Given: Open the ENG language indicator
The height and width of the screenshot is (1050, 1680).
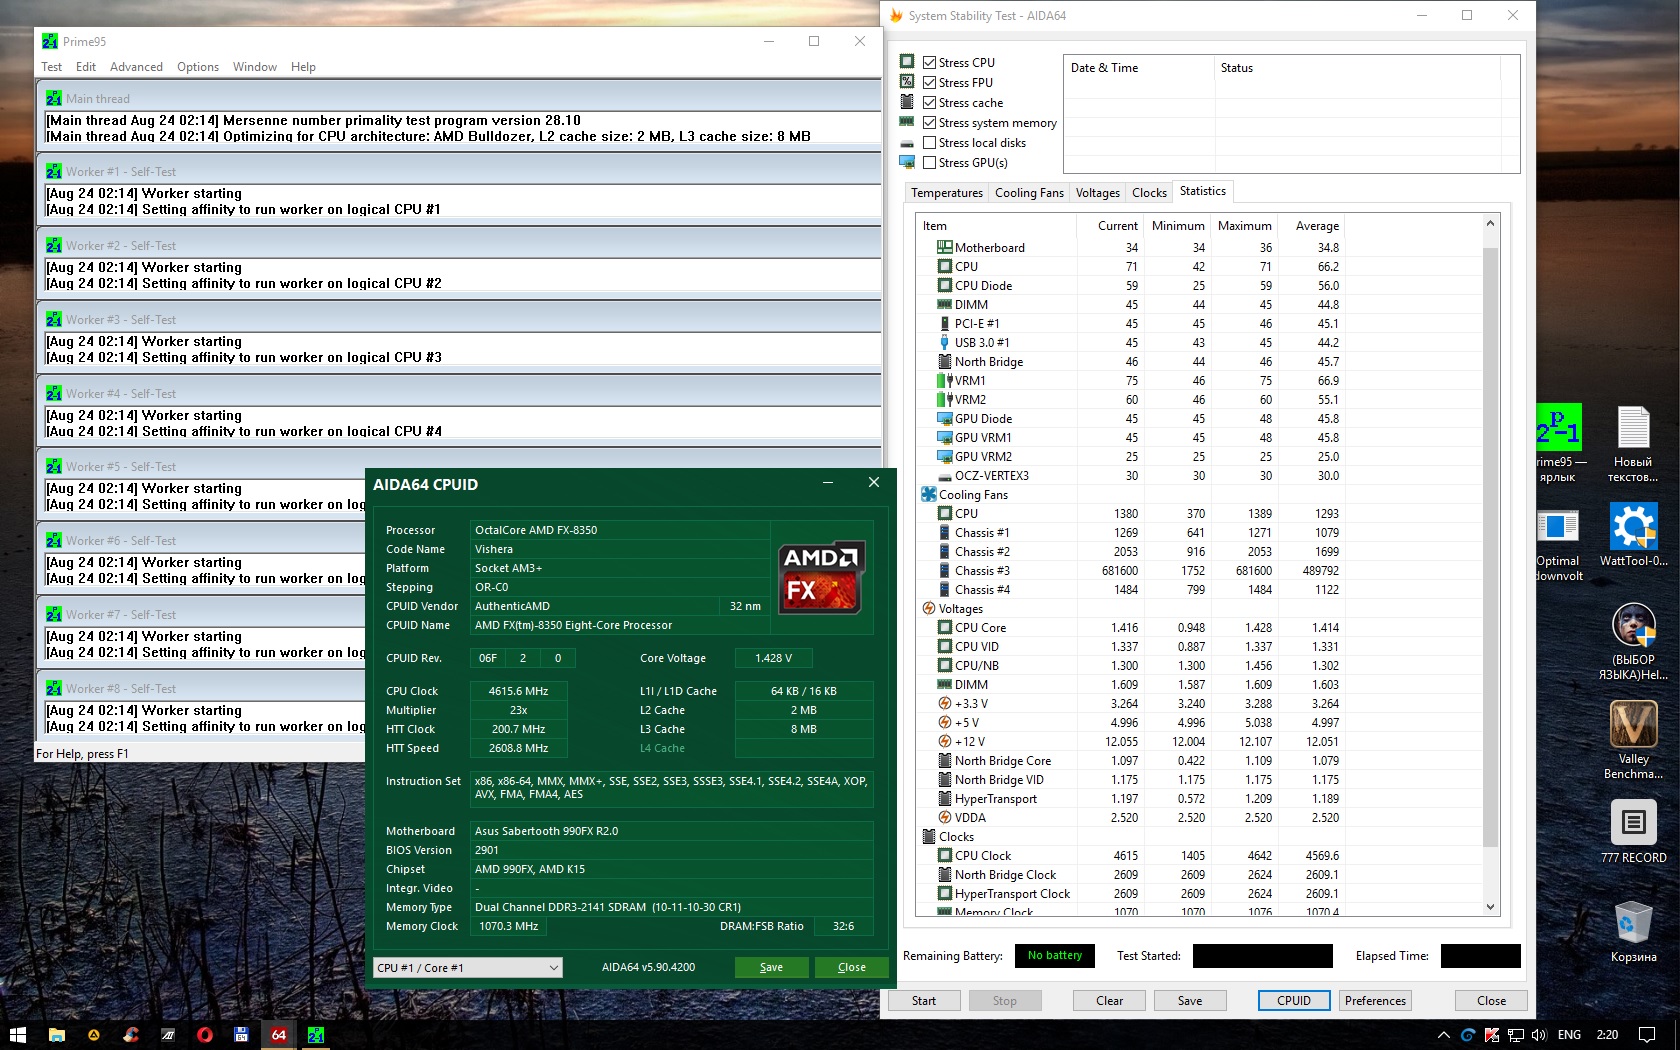Looking at the screenshot, I should point(1569,1035).
